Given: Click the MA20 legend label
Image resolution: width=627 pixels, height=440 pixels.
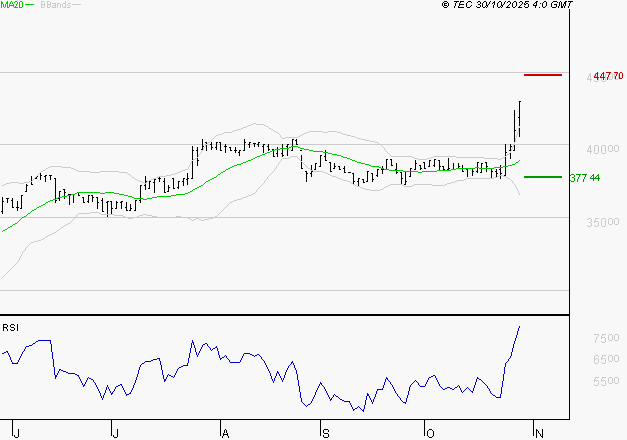Looking at the screenshot, I should [12, 4].
